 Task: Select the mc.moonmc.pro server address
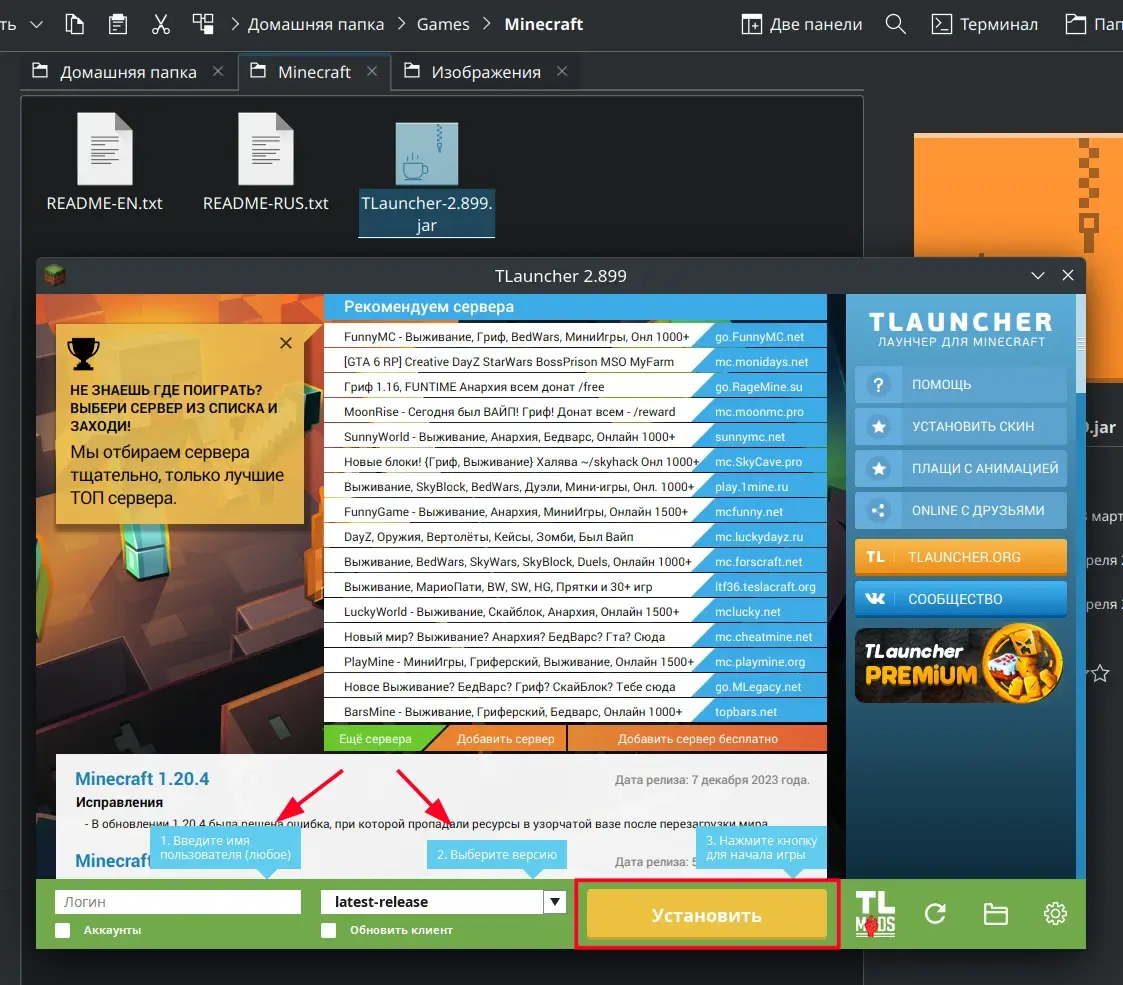[759, 412]
